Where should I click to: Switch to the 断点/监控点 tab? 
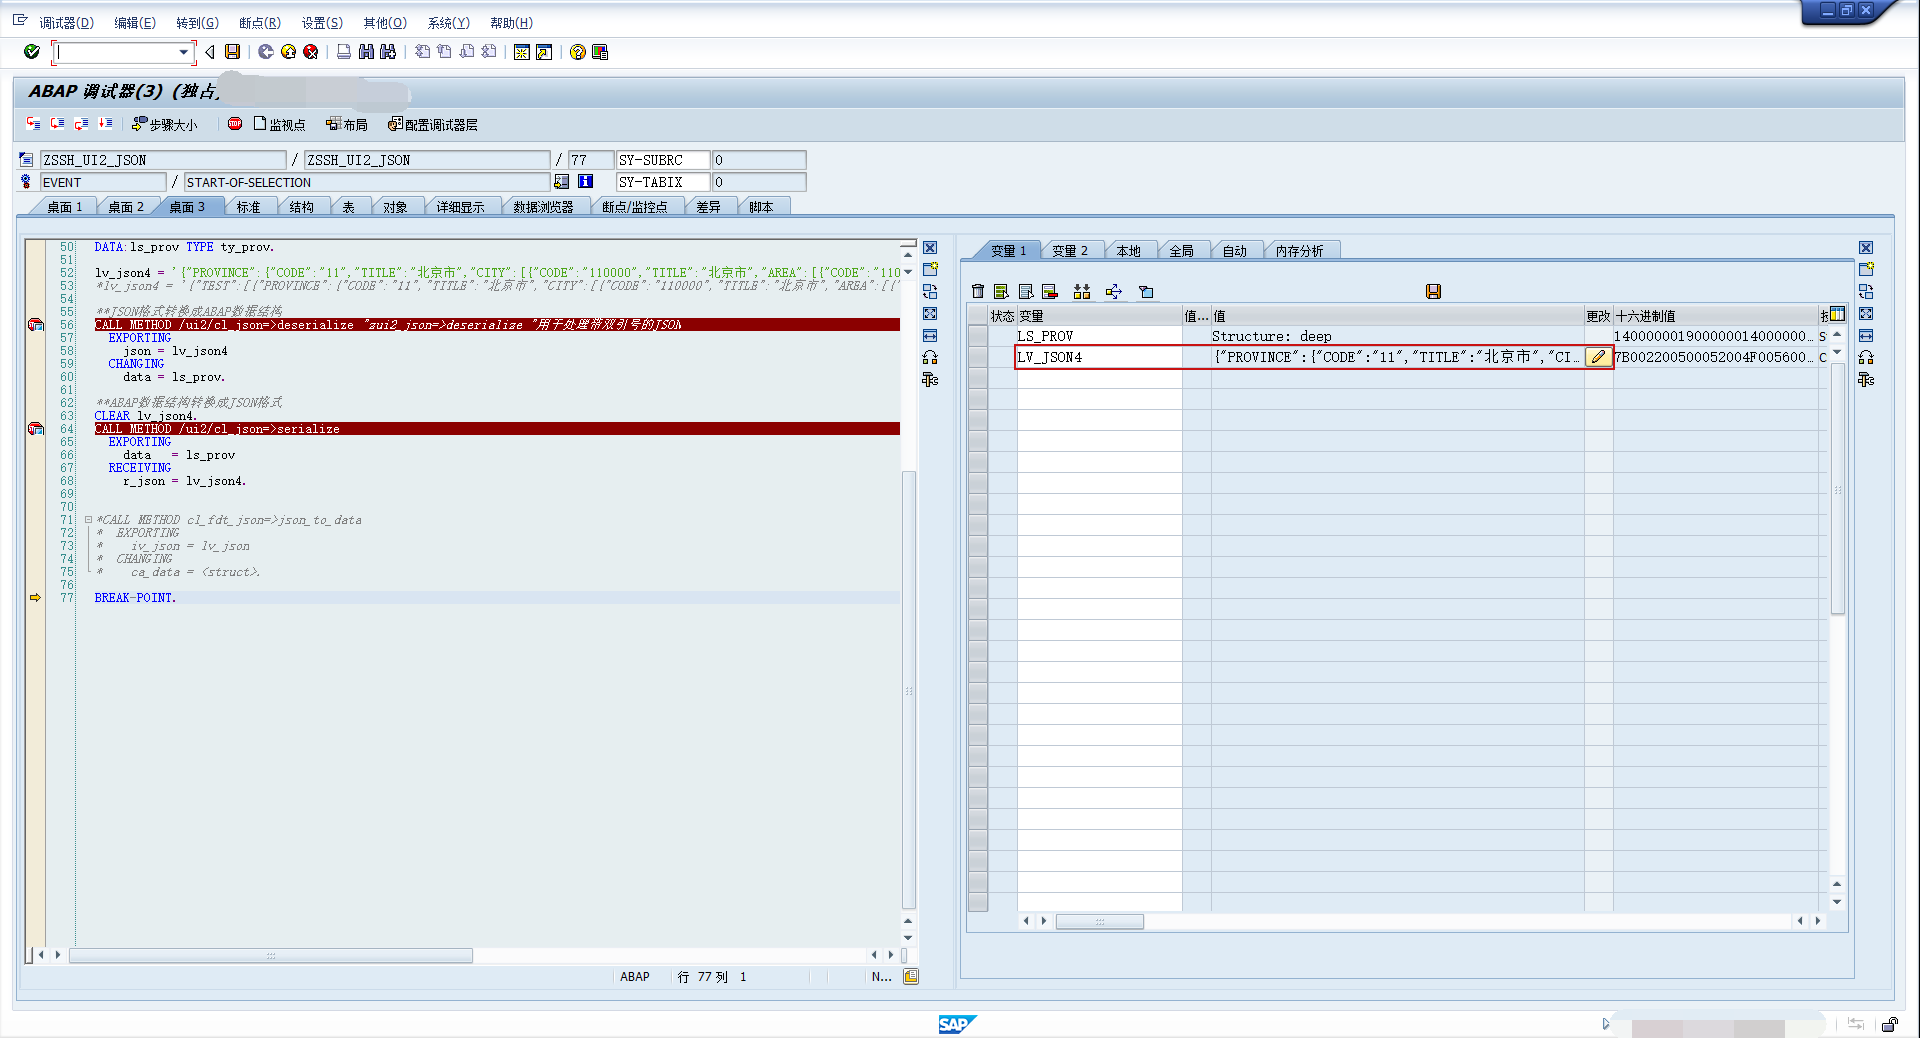pos(634,207)
